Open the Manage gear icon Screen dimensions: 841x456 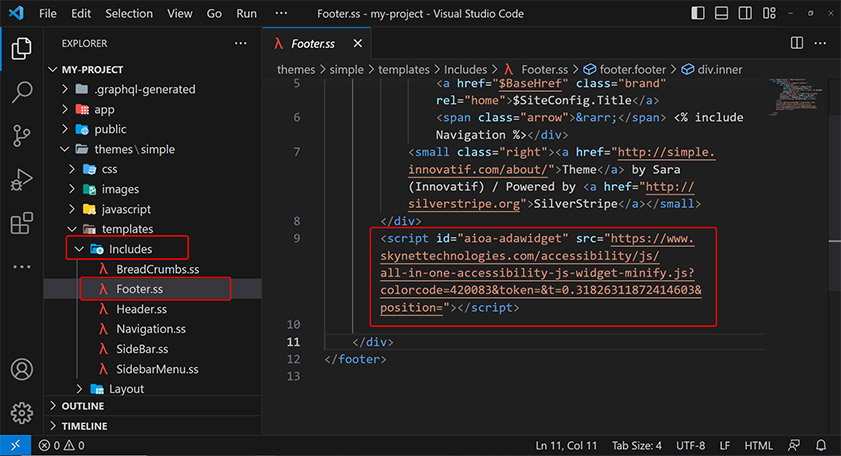click(x=21, y=413)
